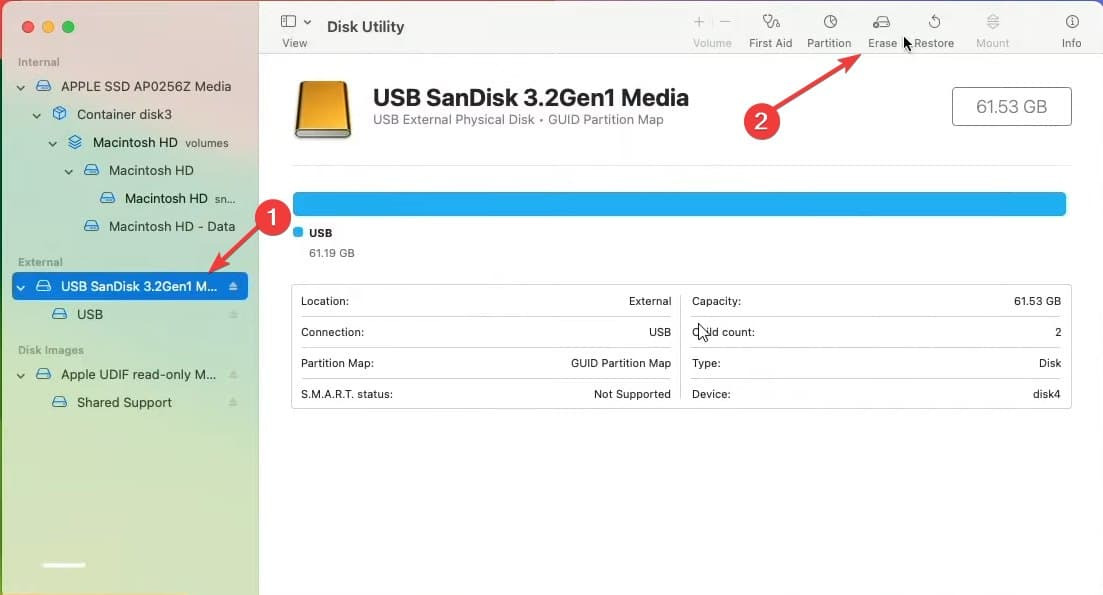Mount the selected volume
The image size is (1103, 595).
(991, 27)
